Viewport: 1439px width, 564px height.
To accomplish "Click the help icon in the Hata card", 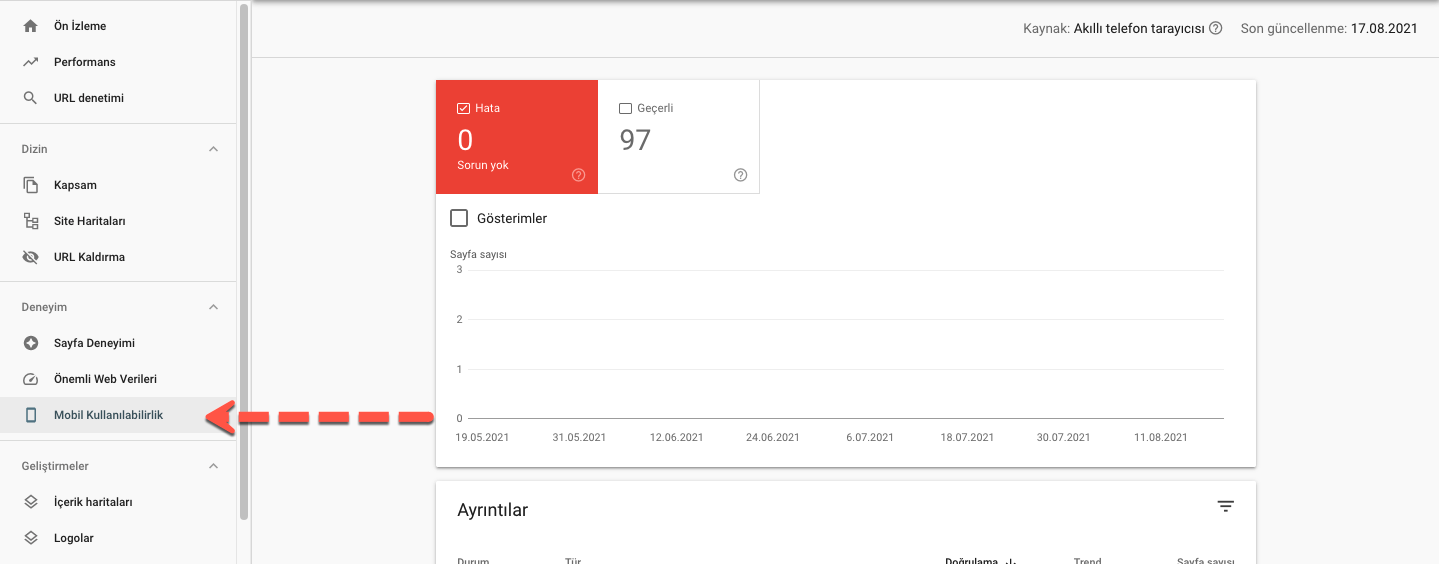I will pos(578,175).
